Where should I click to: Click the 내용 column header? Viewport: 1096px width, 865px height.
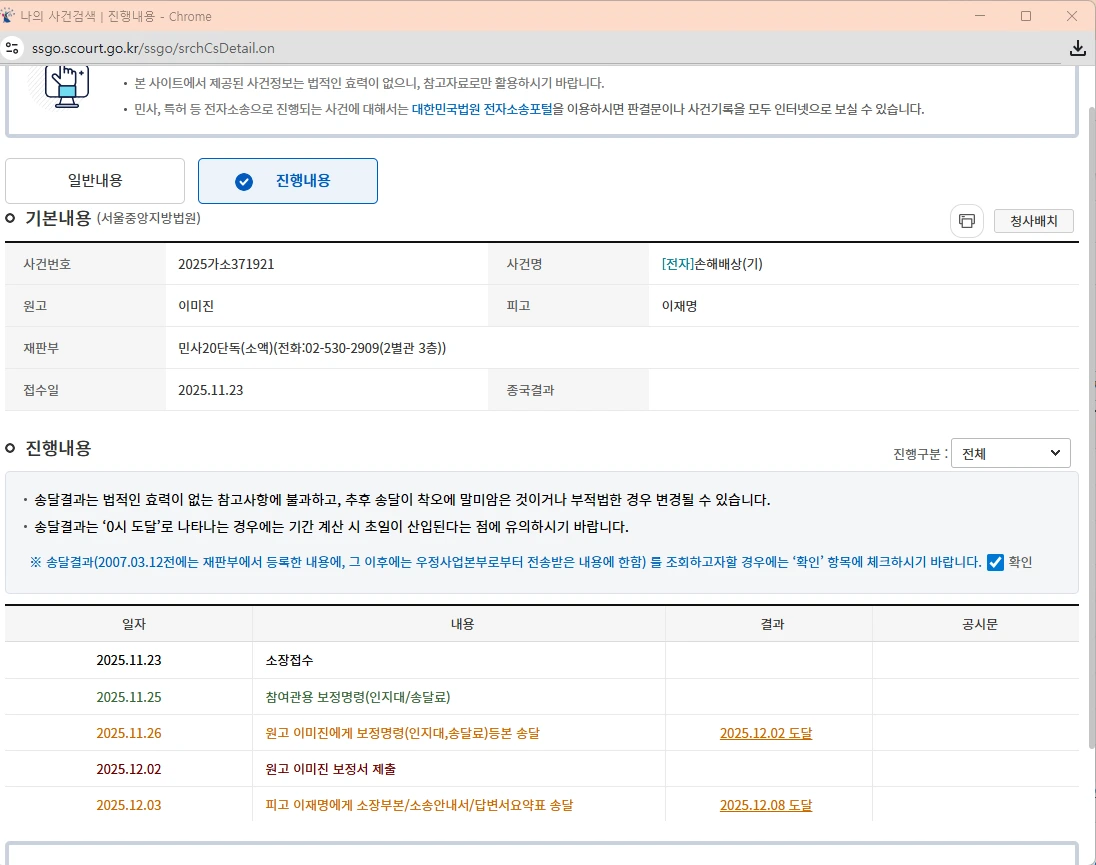click(462, 624)
